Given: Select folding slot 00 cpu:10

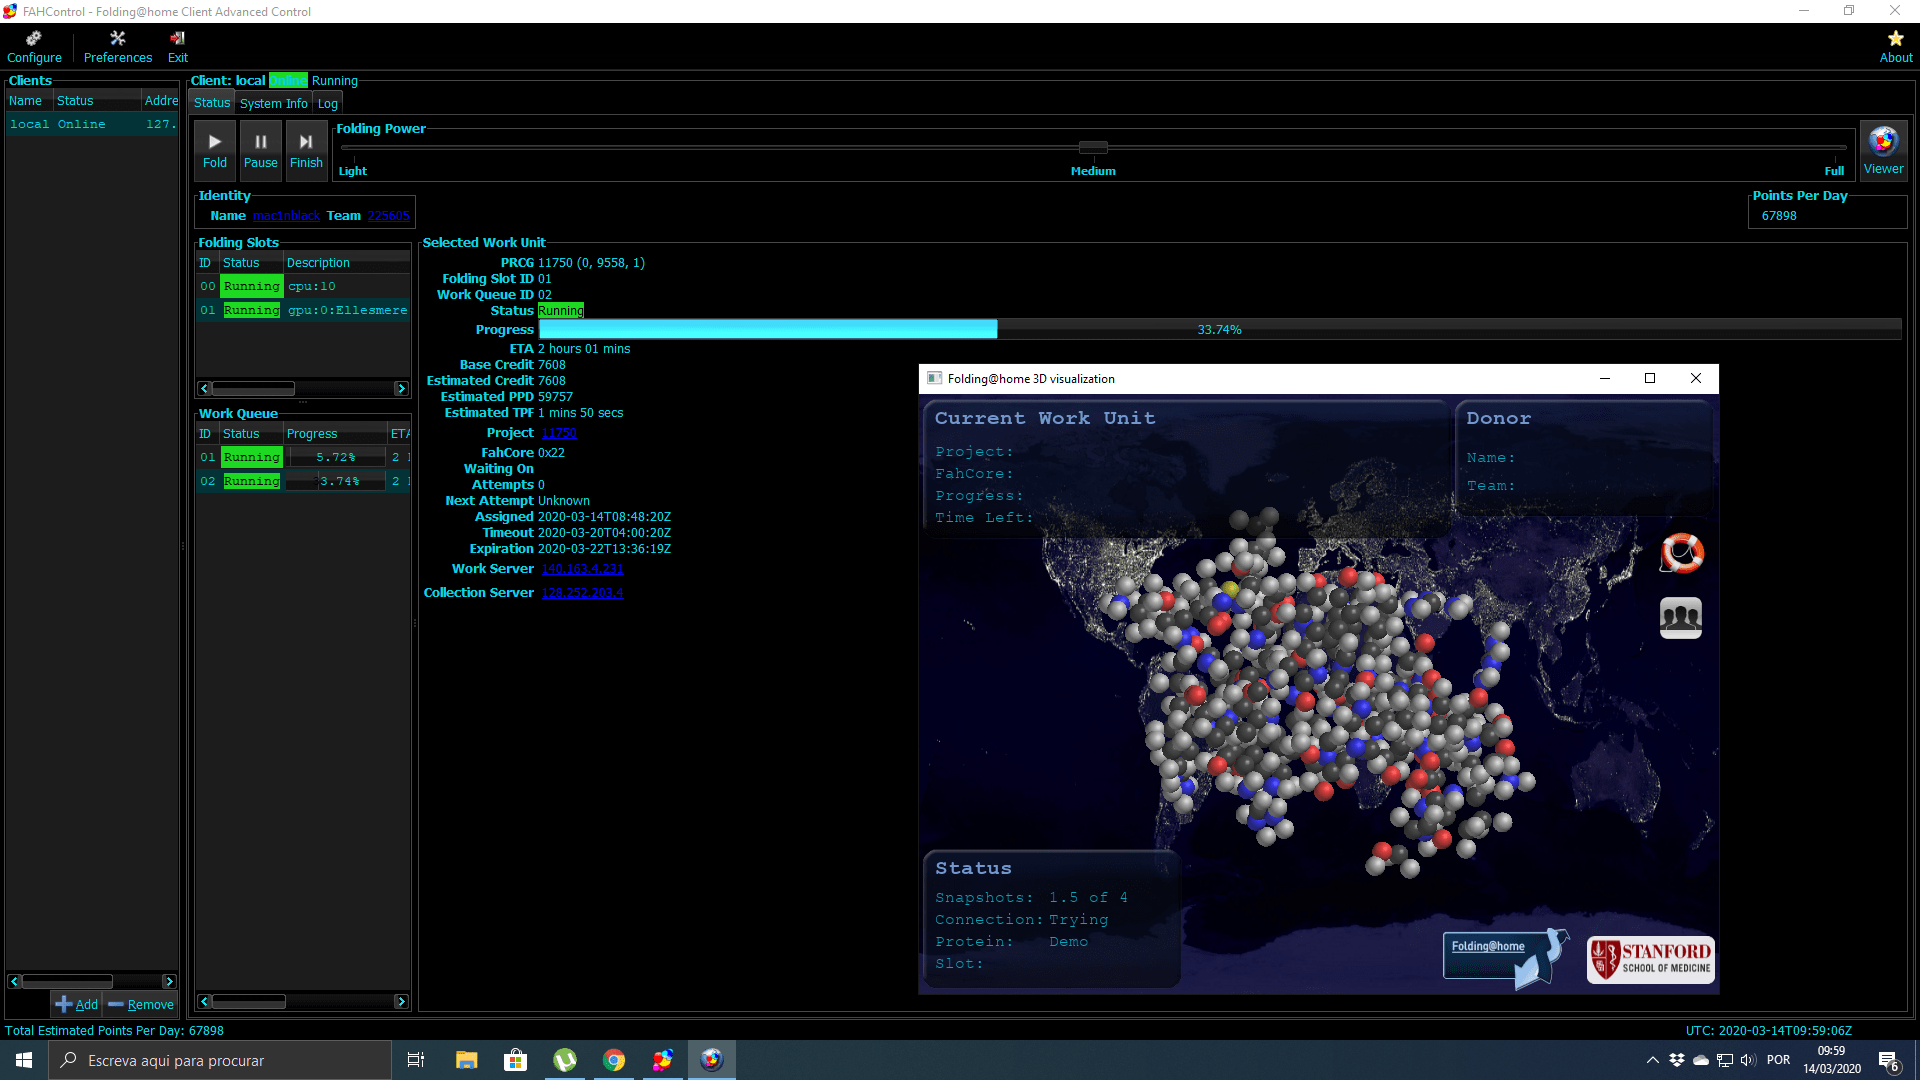Looking at the screenshot, I should click(303, 286).
